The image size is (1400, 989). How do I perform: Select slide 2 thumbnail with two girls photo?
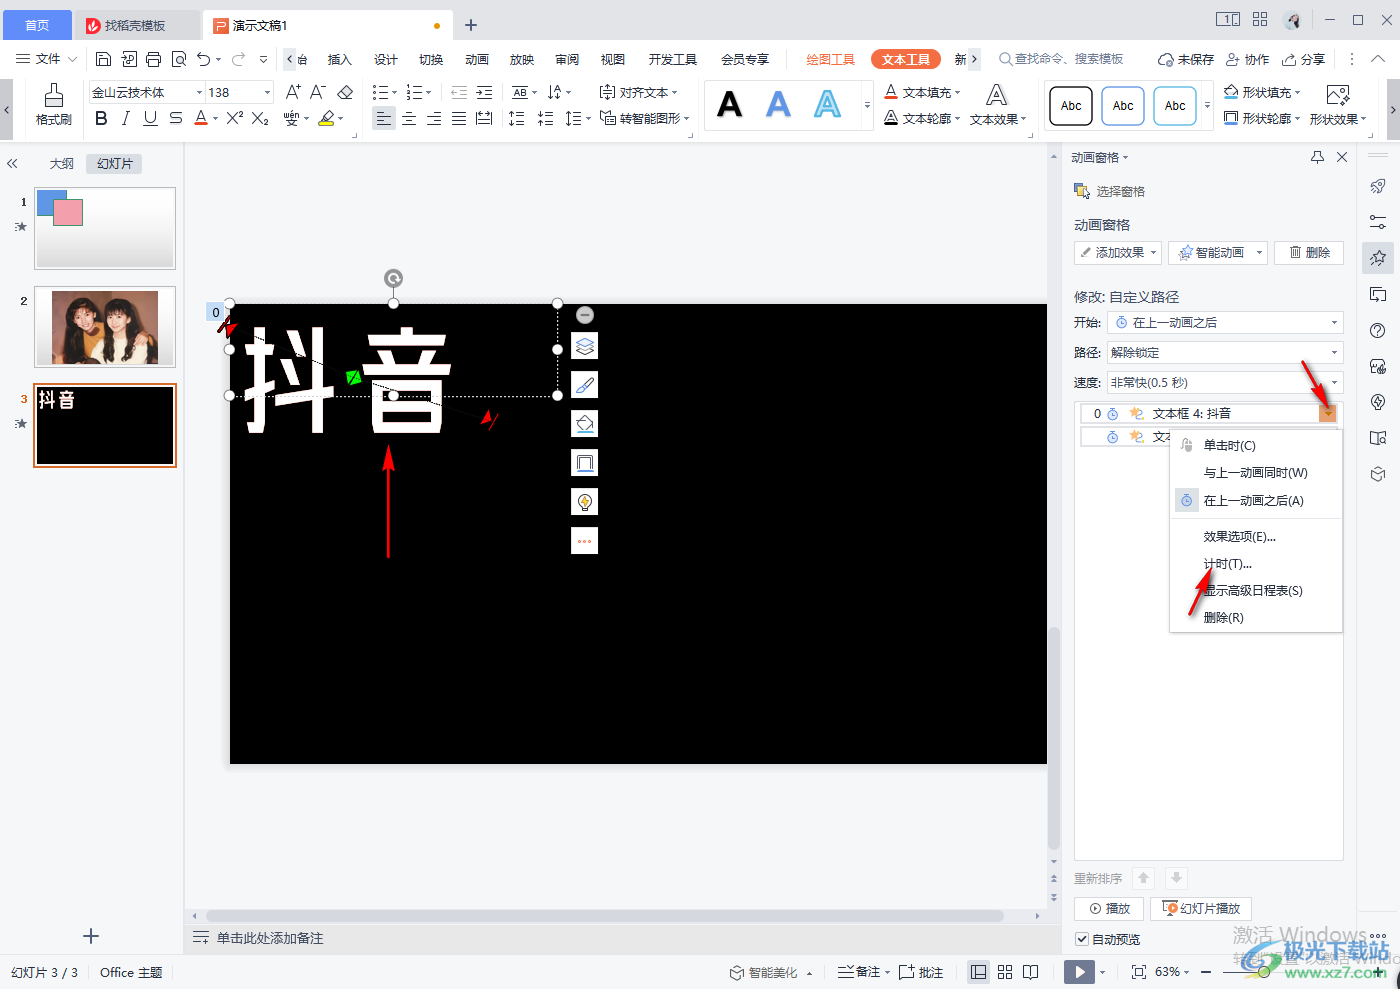105,327
